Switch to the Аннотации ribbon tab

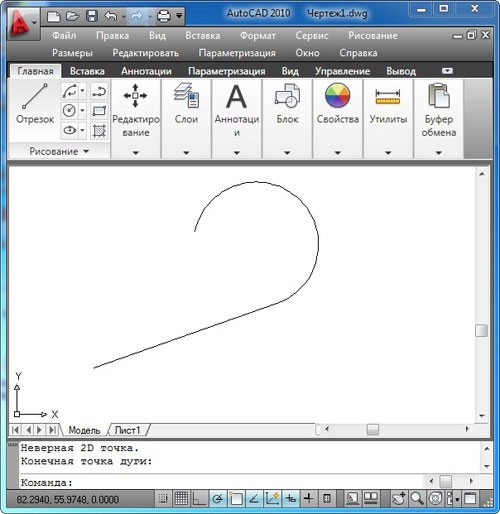point(146,71)
